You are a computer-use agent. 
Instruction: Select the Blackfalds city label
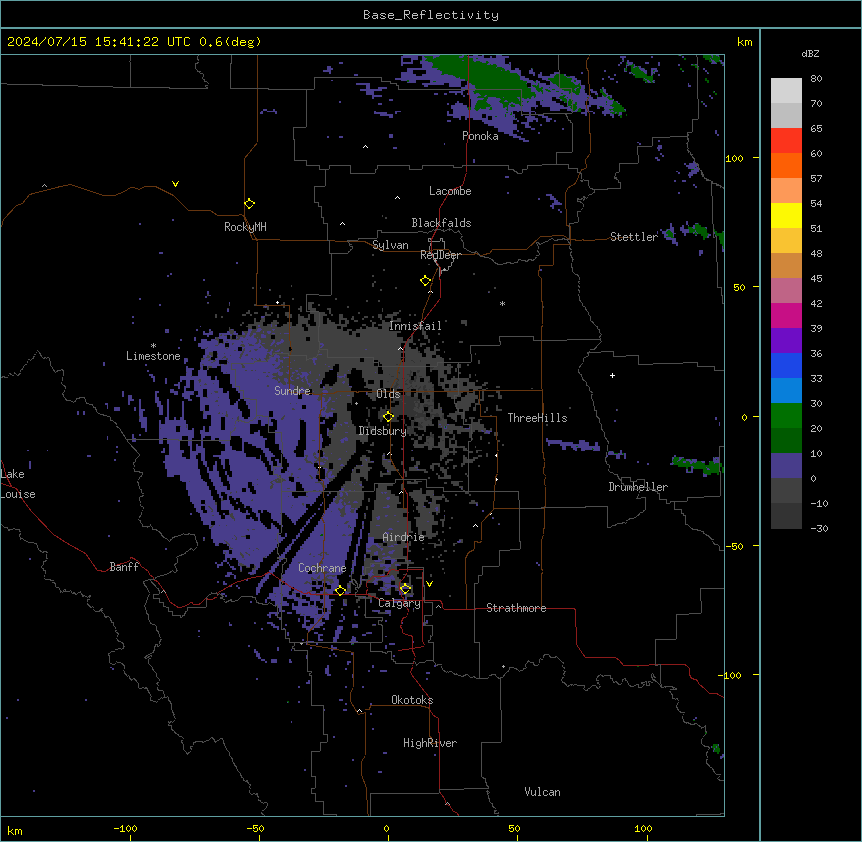click(x=441, y=223)
